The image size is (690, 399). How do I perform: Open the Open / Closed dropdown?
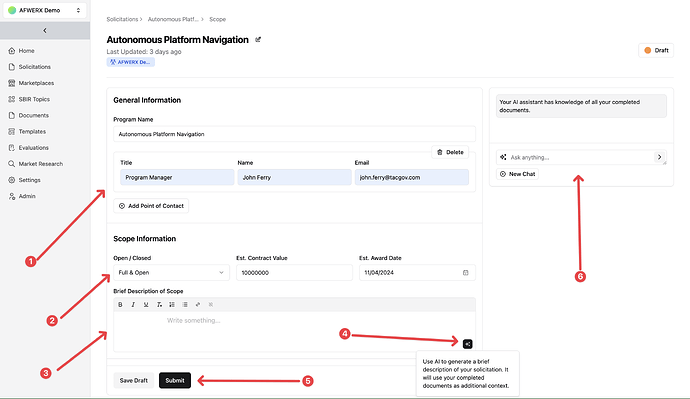coord(171,273)
